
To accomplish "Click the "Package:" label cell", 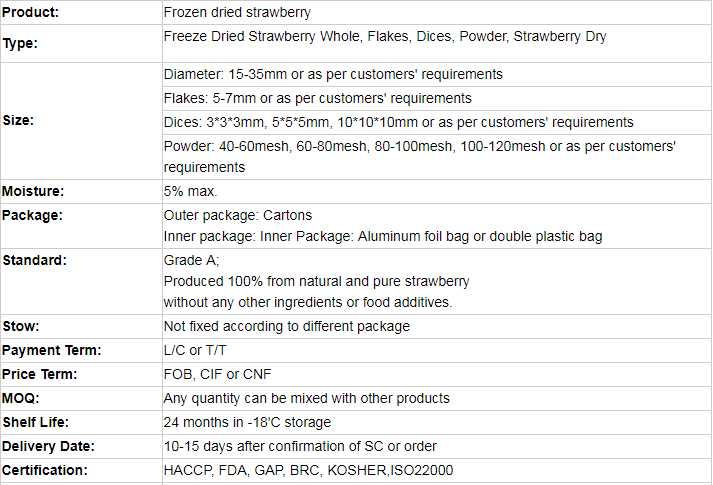I will click(x=33, y=215).
